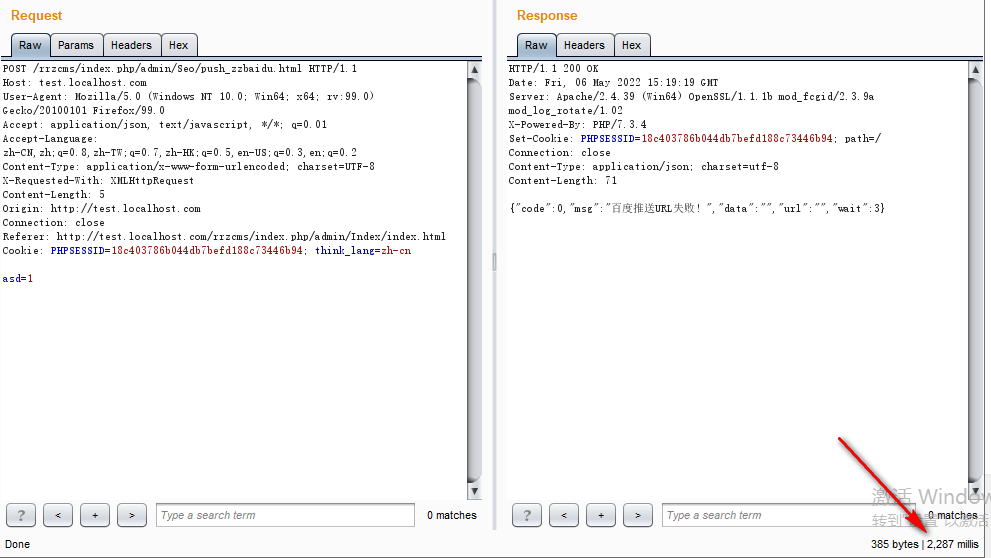This screenshot has width=991, height=558.
Task: Click the plus button in Request search bar
Action: [95, 515]
